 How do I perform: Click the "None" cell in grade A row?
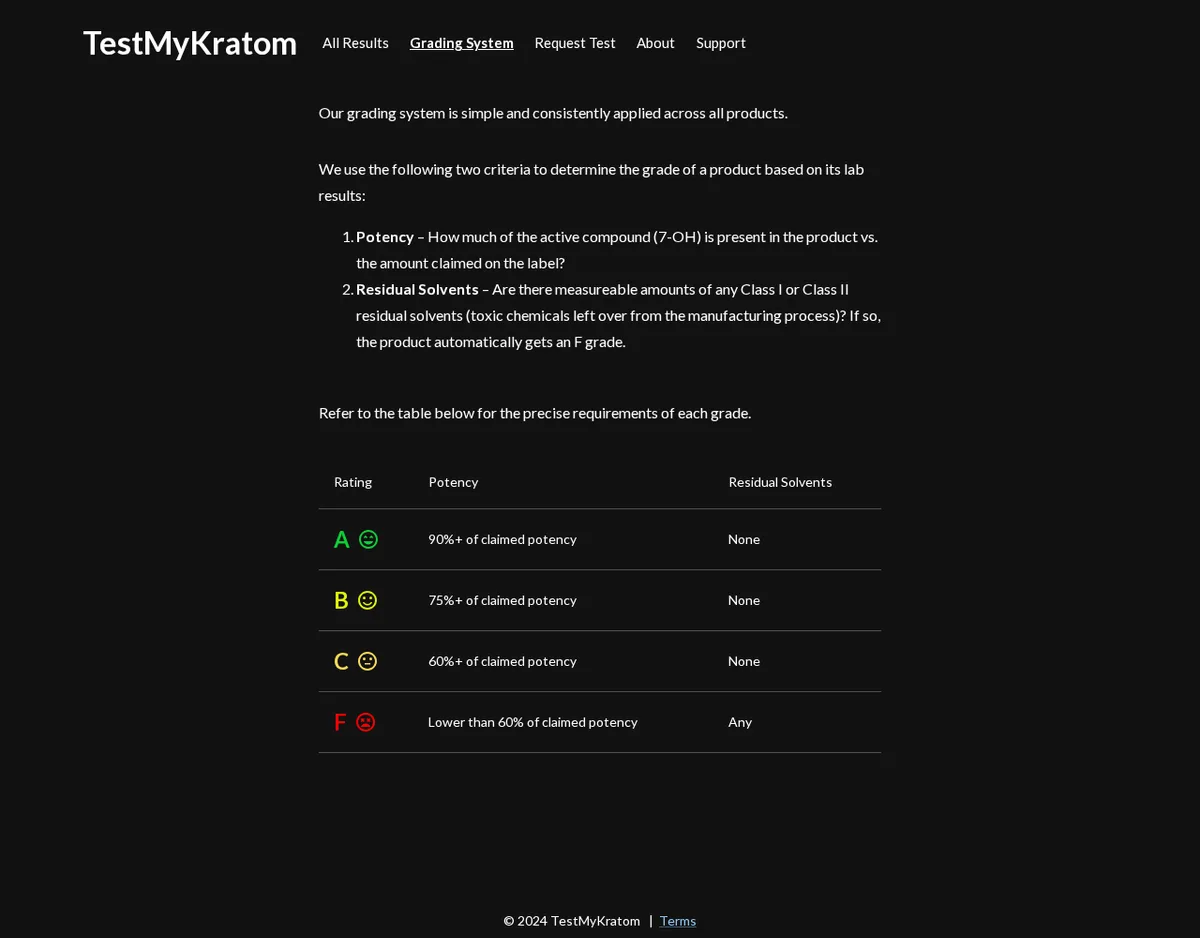(x=744, y=539)
